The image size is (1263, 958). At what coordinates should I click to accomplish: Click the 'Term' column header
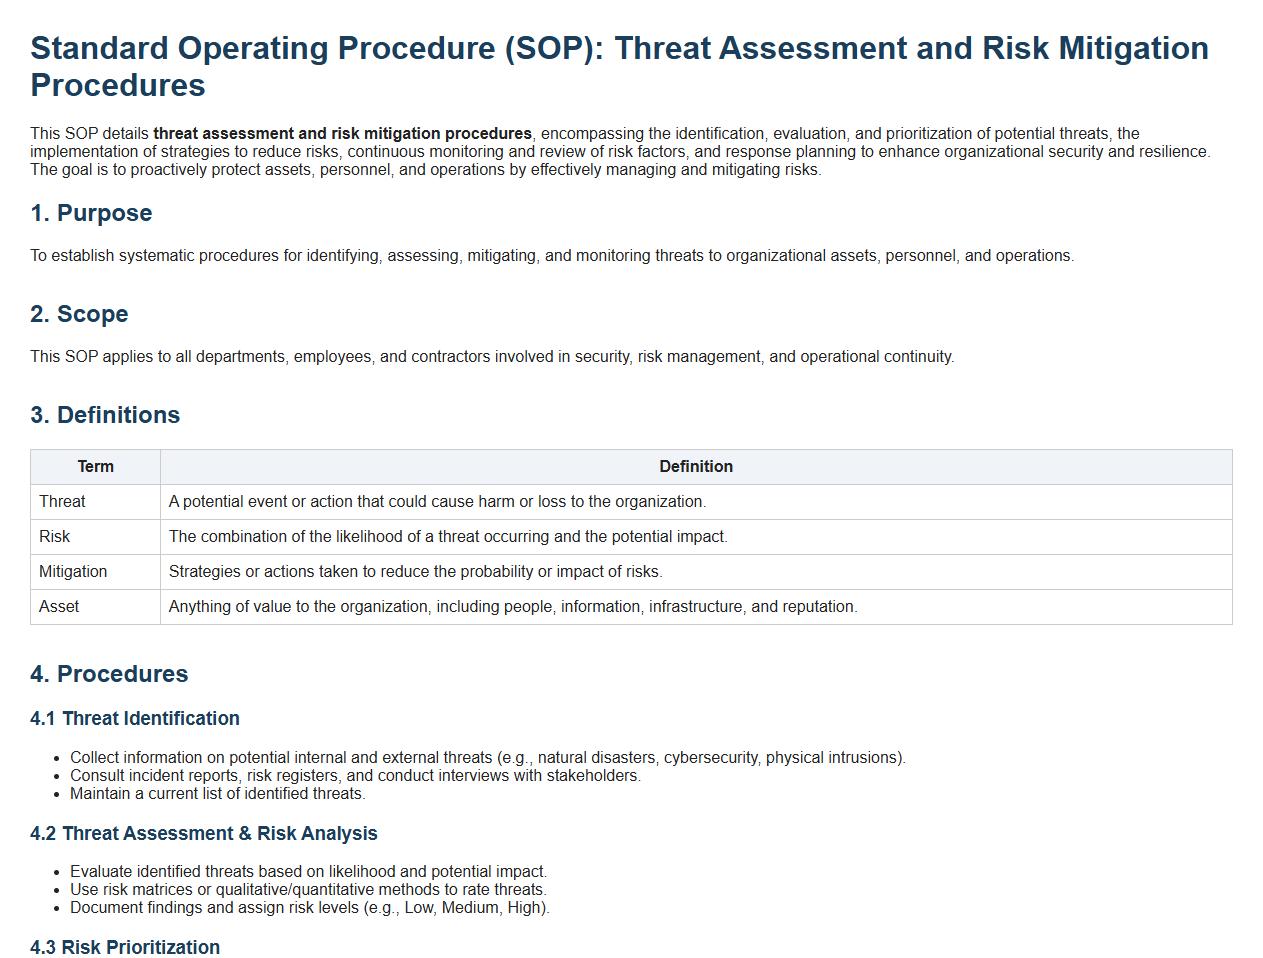(x=96, y=467)
